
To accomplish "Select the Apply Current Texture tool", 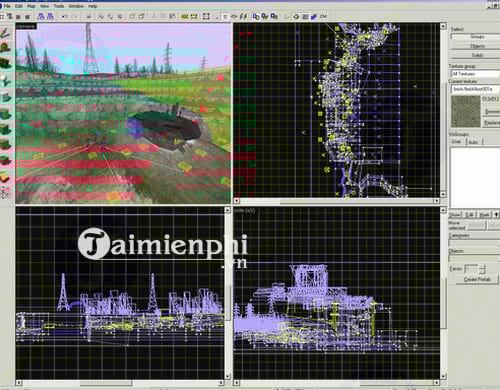I will coord(6,130).
